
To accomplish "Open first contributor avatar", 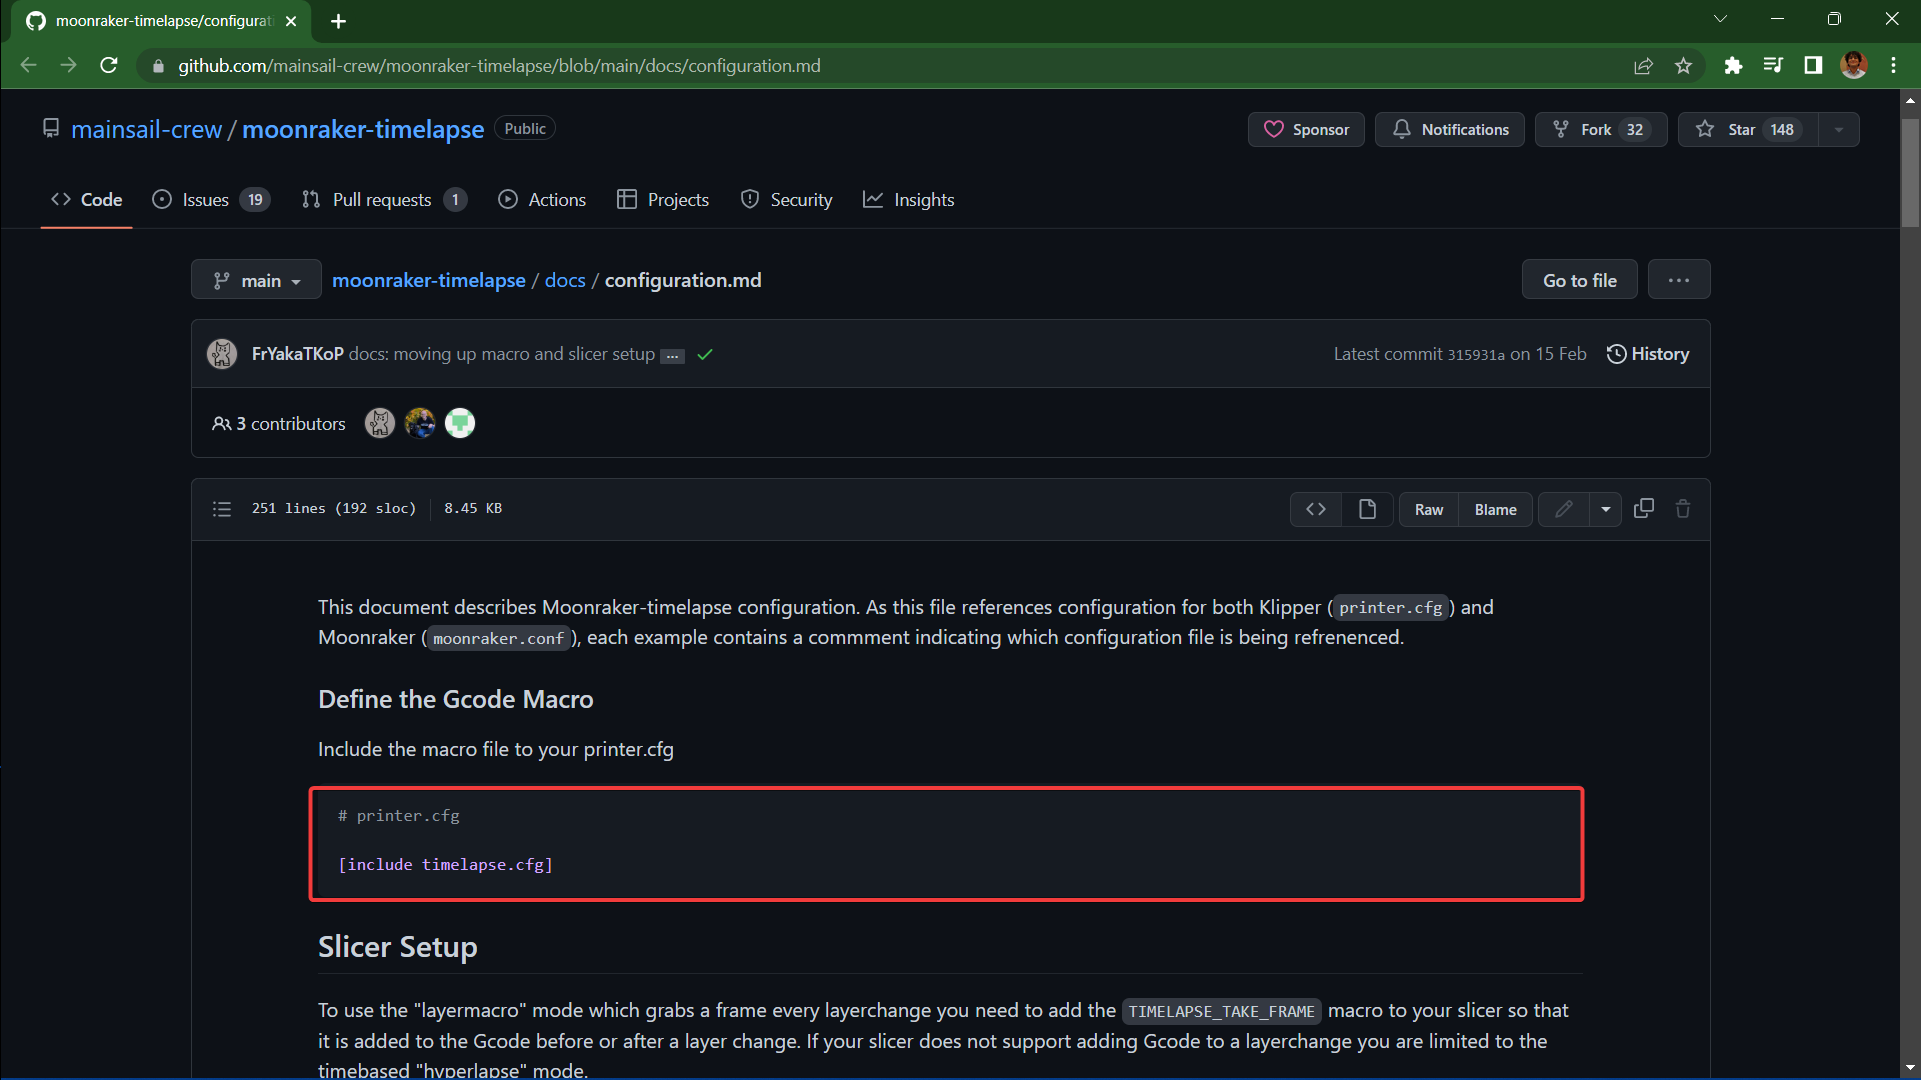I will pyautogui.click(x=380, y=423).
